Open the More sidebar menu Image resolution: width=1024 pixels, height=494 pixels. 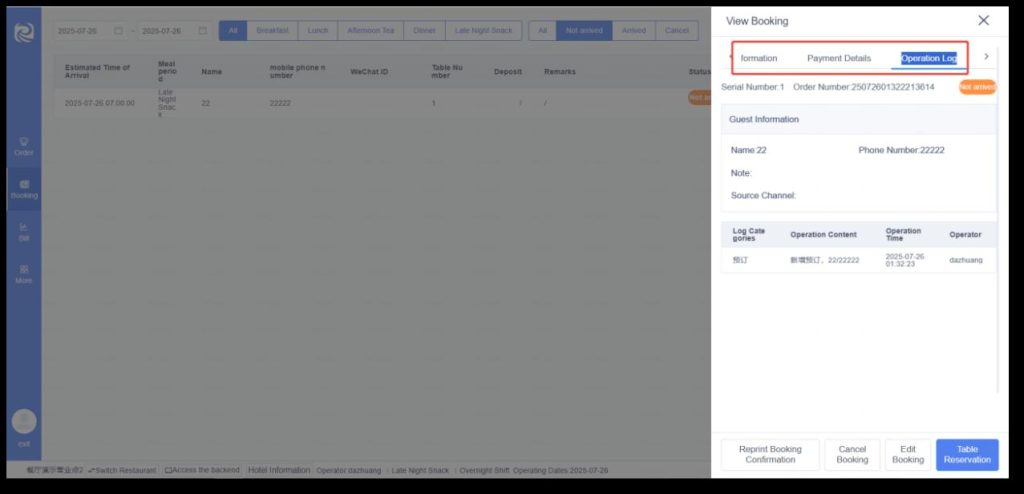pos(23,274)
